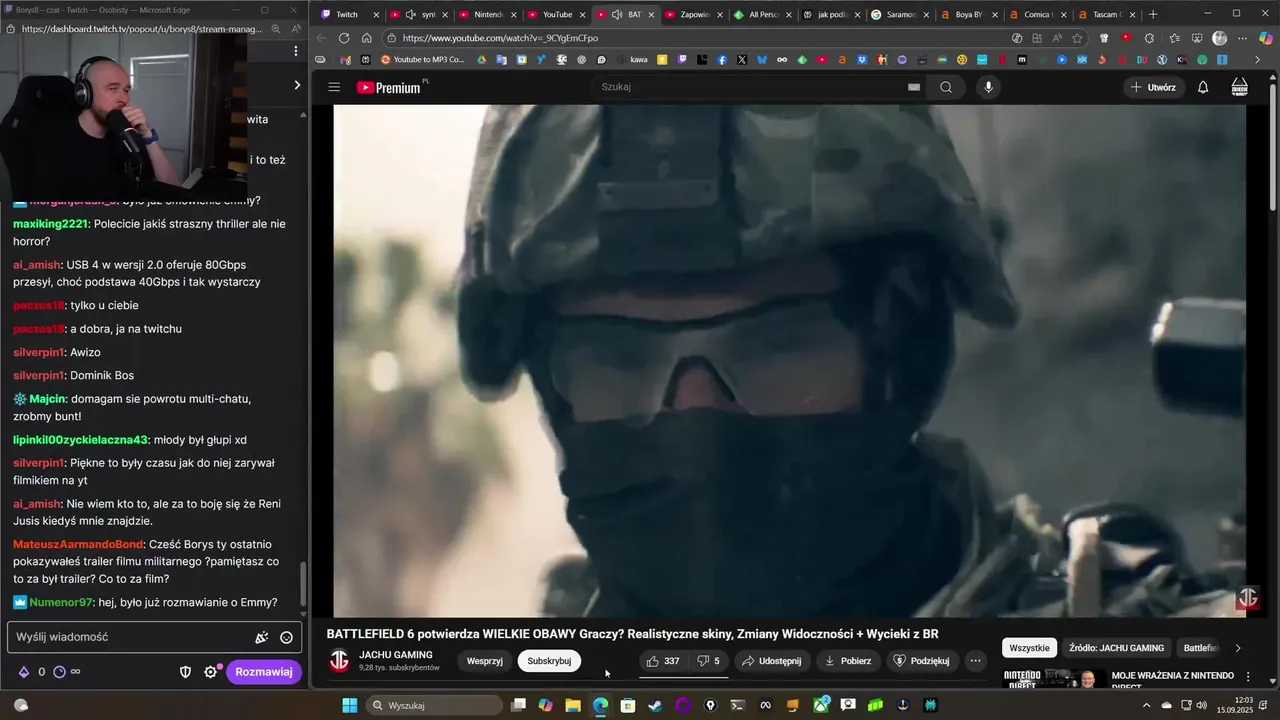Screen dimensions: 1280x720
Task: Open chatter MateuszAarmandoBond username
Action: point(78,545)
